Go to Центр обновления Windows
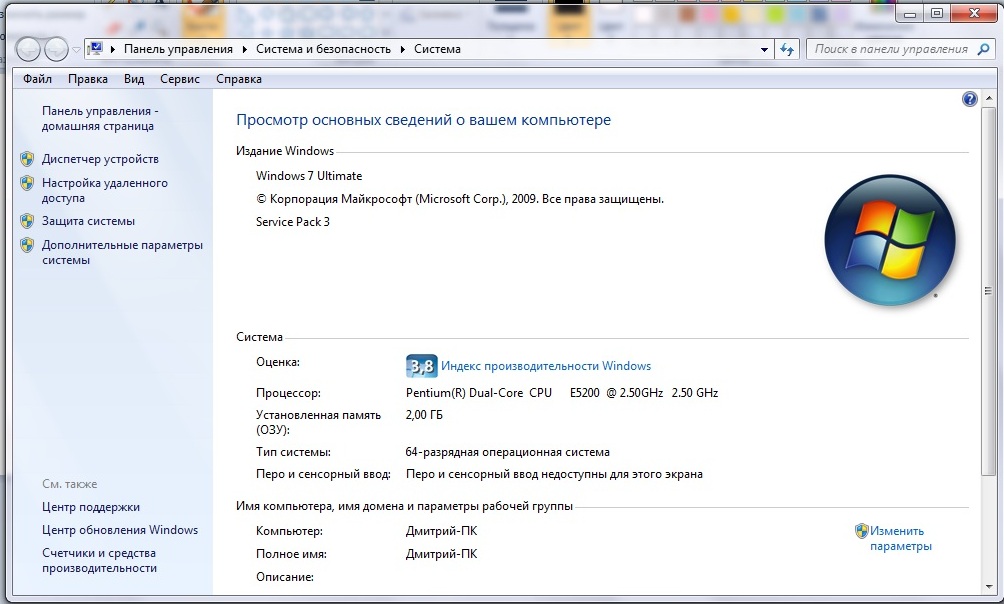This screenshot has width=1004, height=604. 120,530
